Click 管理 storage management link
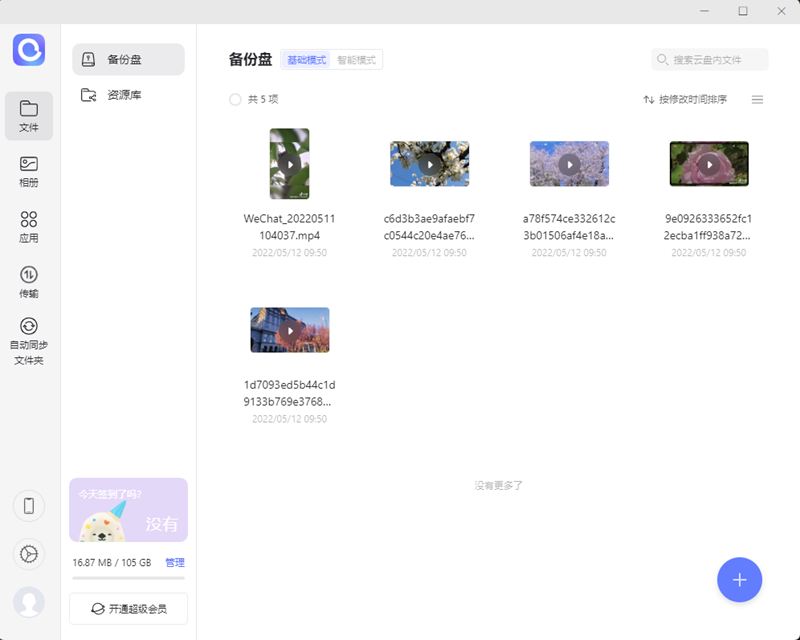Viewport: 800px width, 640px height. pyautogui.click(x=175, y=563)
